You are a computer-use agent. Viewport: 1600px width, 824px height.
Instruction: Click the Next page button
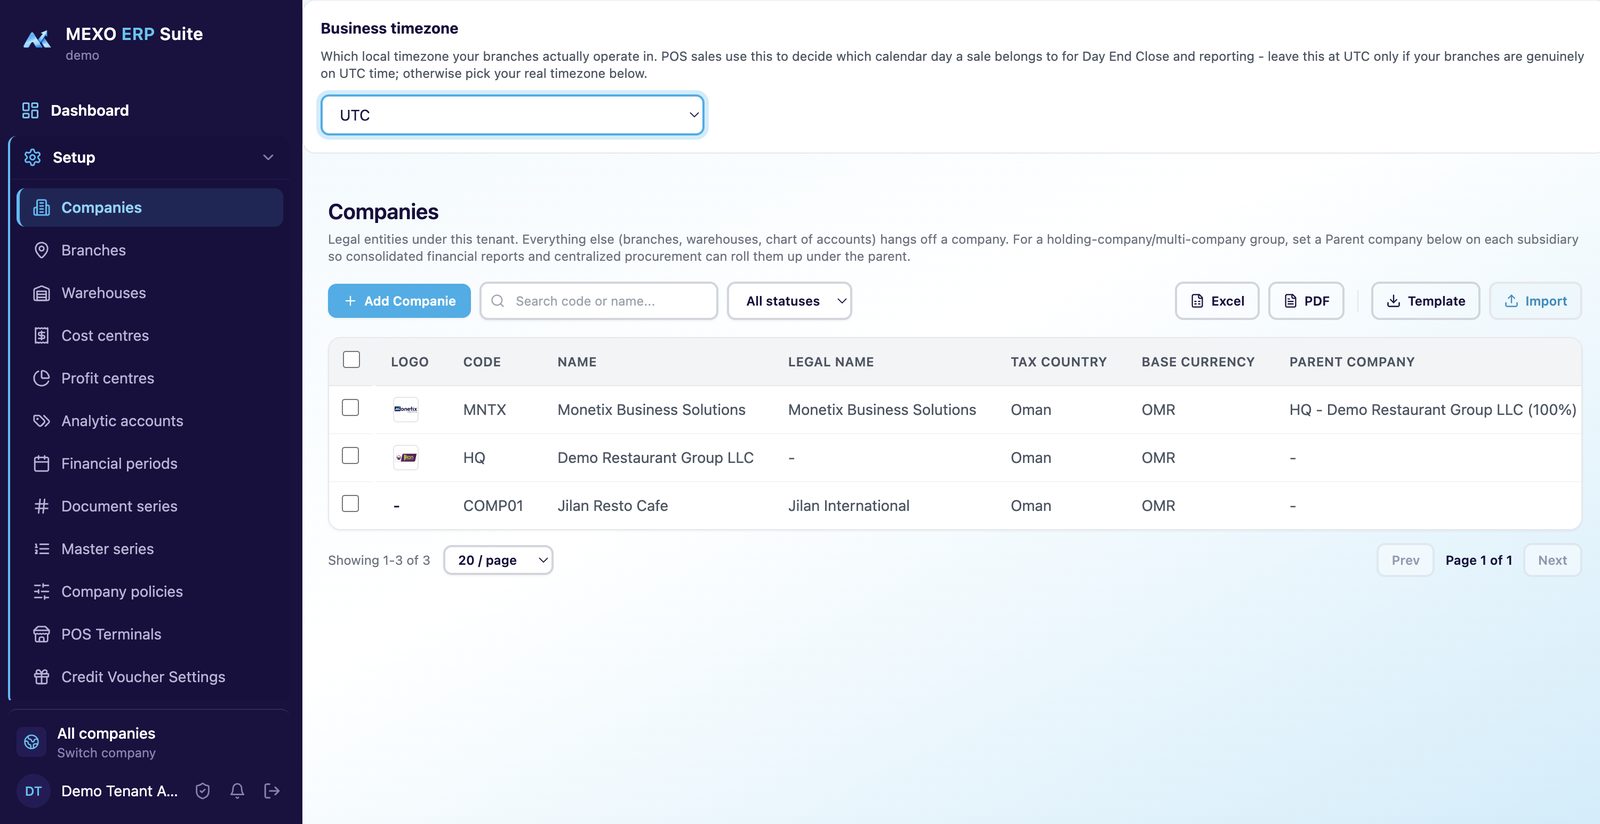coord(1552,560)
